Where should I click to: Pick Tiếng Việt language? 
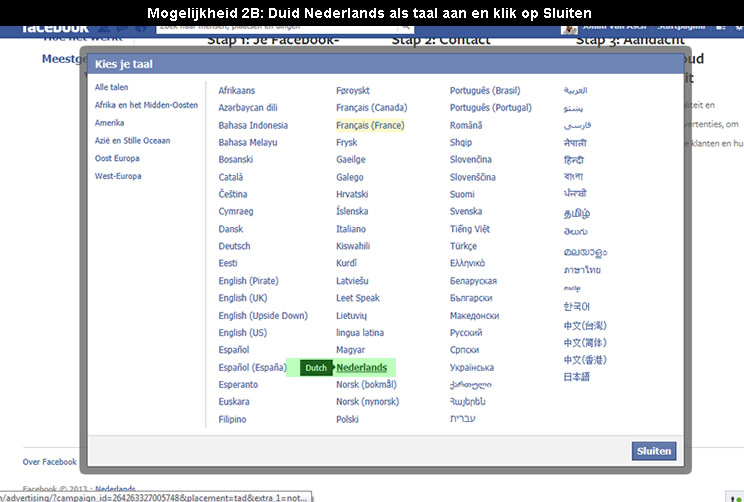coord(470,229)
